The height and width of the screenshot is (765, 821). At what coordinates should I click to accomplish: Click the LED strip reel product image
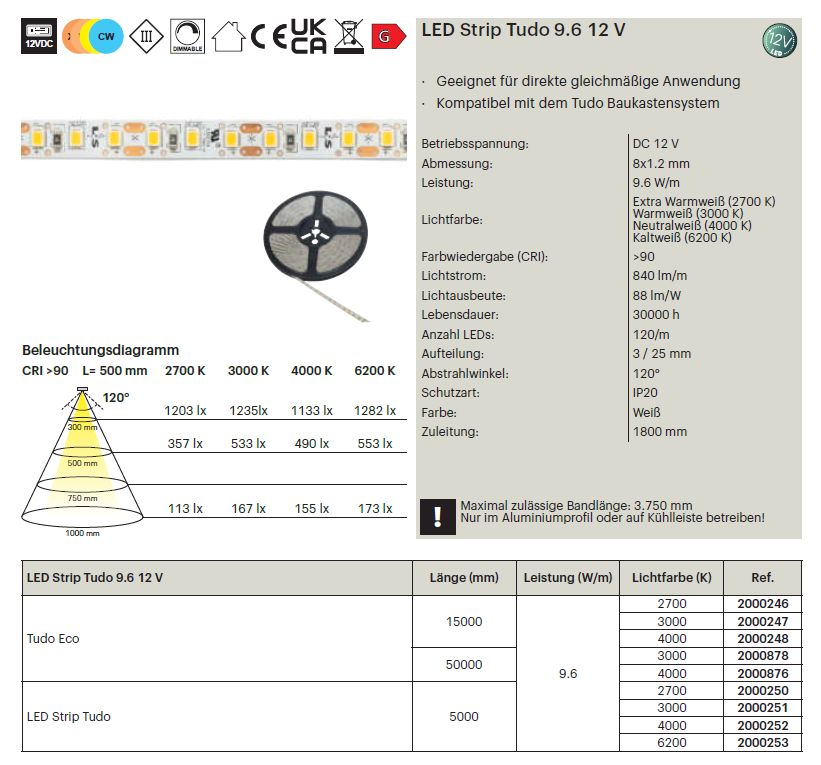click(x=317, y=238)
